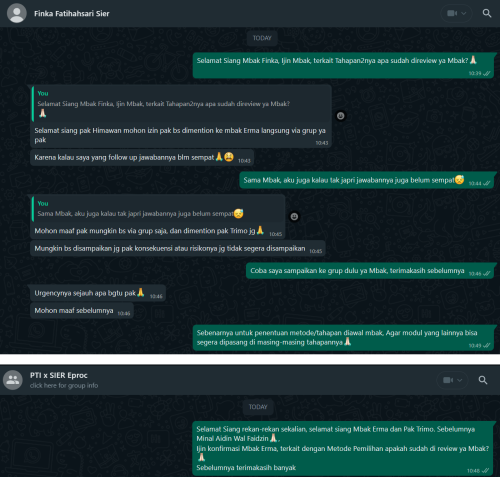500x477 pixels.
Task: Open PTI x SIER Eproc group title
Action: [x=59, y=375]
